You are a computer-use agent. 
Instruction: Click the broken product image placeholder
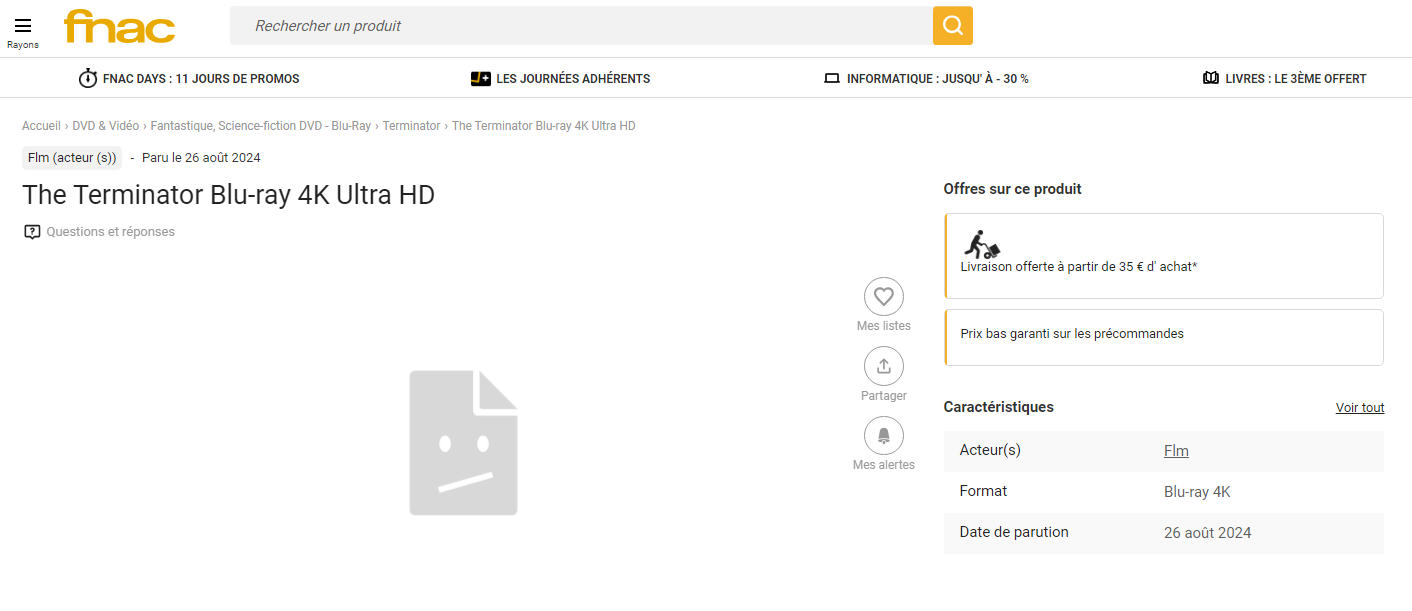pos(464,443)
